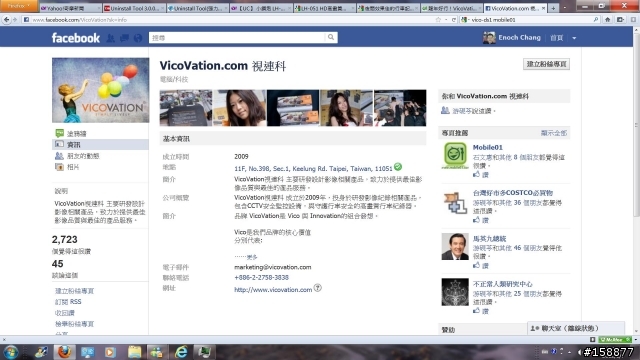Viewport: 640px width, 360px height.
Task: Open the friend requests icon
Action: tap(111, 38)
